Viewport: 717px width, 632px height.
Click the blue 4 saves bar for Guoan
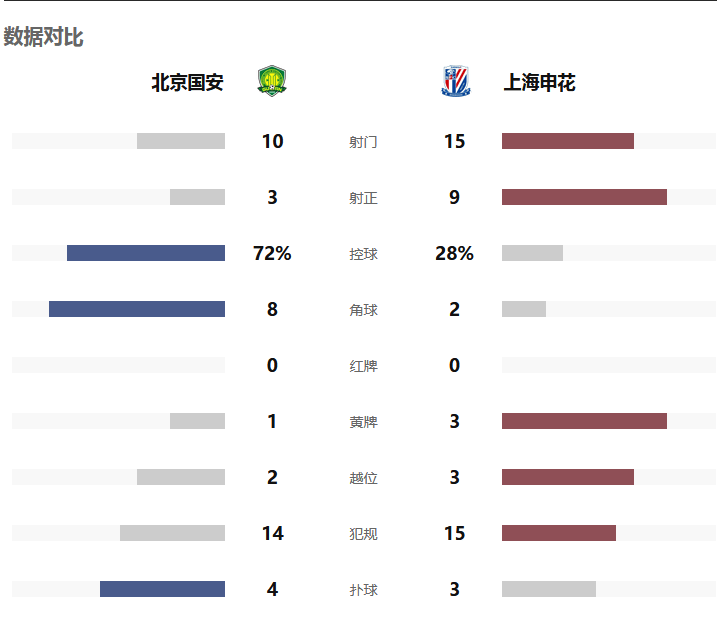[x=162, y=589]
